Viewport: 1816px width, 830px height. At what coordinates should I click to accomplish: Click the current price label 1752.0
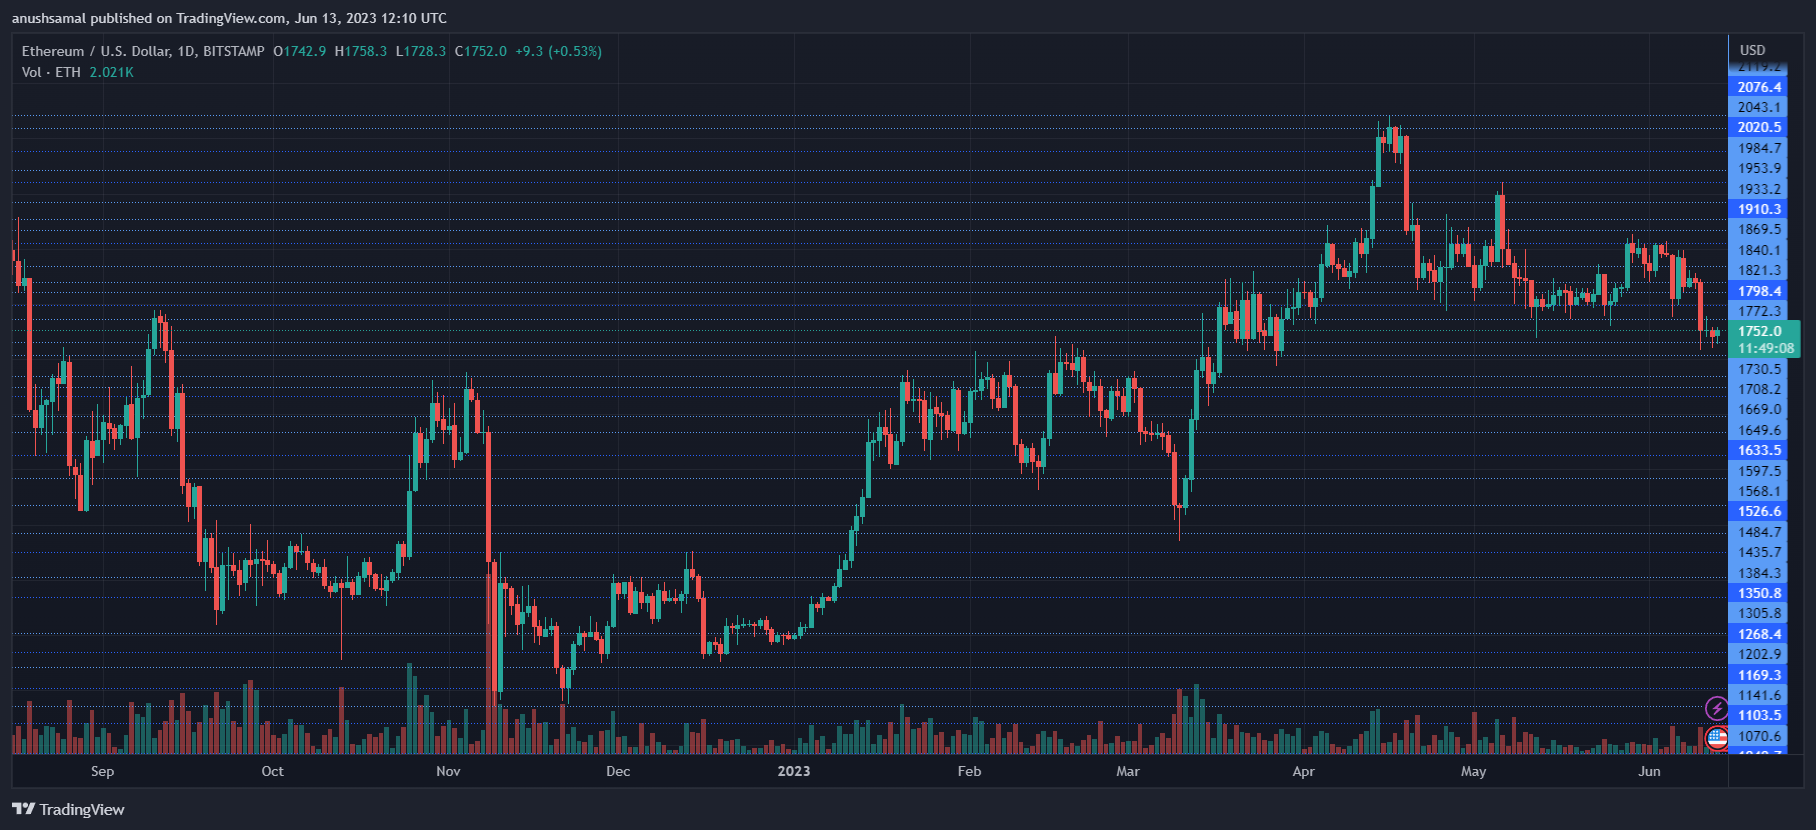1759,331
